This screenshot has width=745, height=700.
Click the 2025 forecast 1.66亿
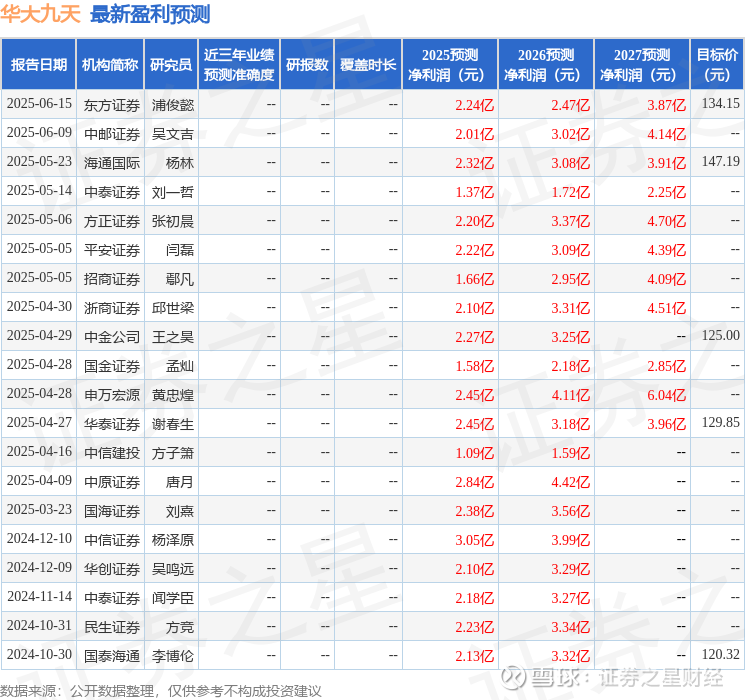(x=474, y=279)
